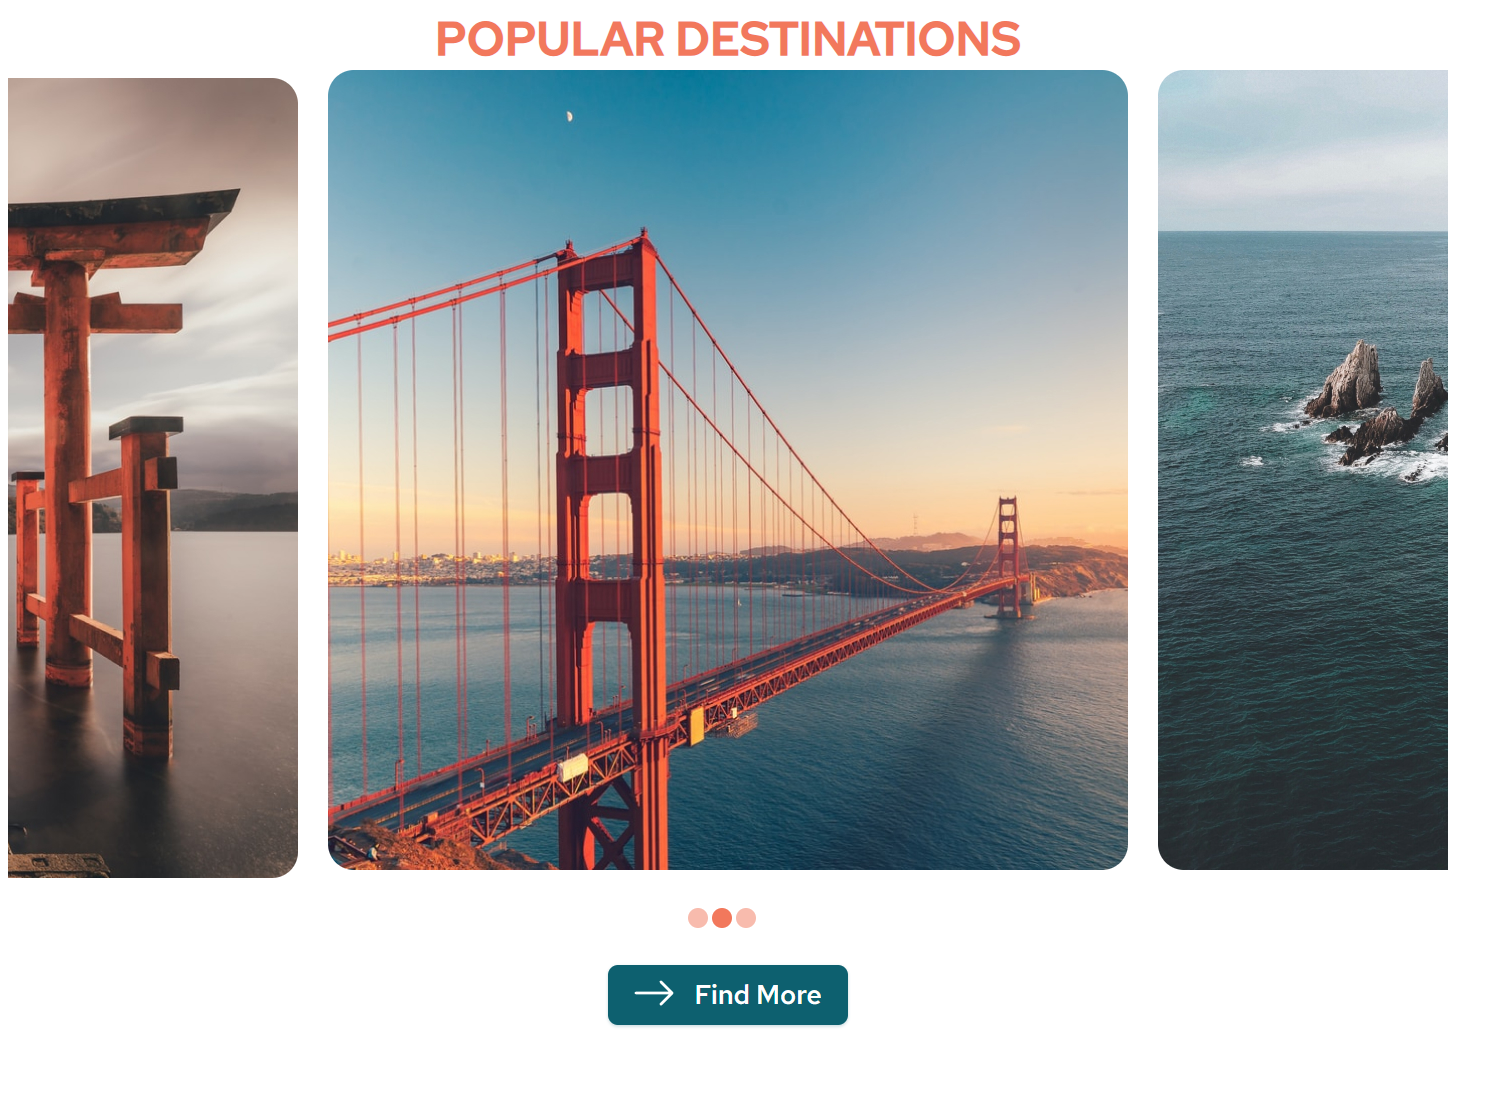
Task: Show the ocean rocks slide on right
Action: [1303, 470]
